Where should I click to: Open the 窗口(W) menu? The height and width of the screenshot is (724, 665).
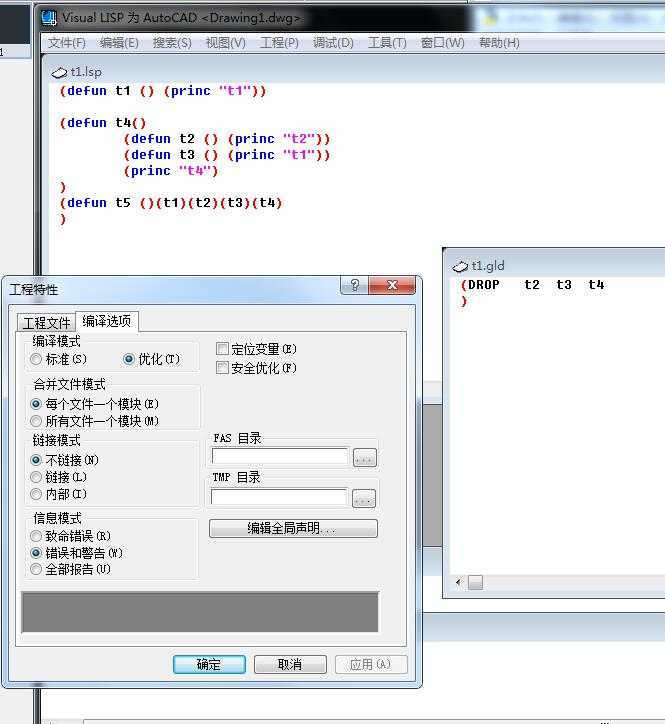pyautogui.click(x=442, y=43)
